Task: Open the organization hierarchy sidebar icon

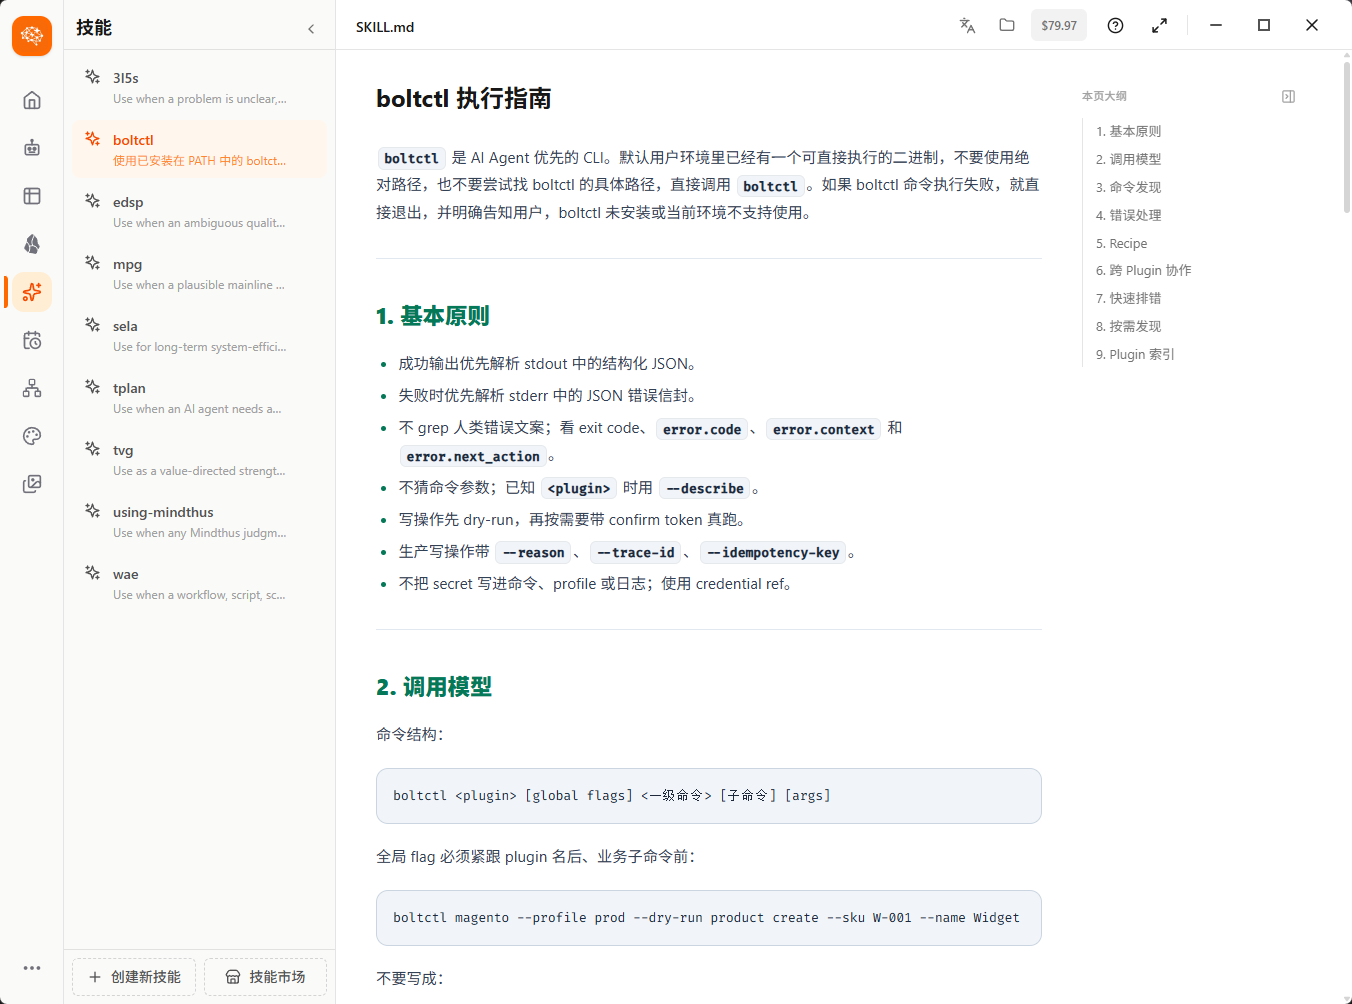Action: click(x=32, y=388)
